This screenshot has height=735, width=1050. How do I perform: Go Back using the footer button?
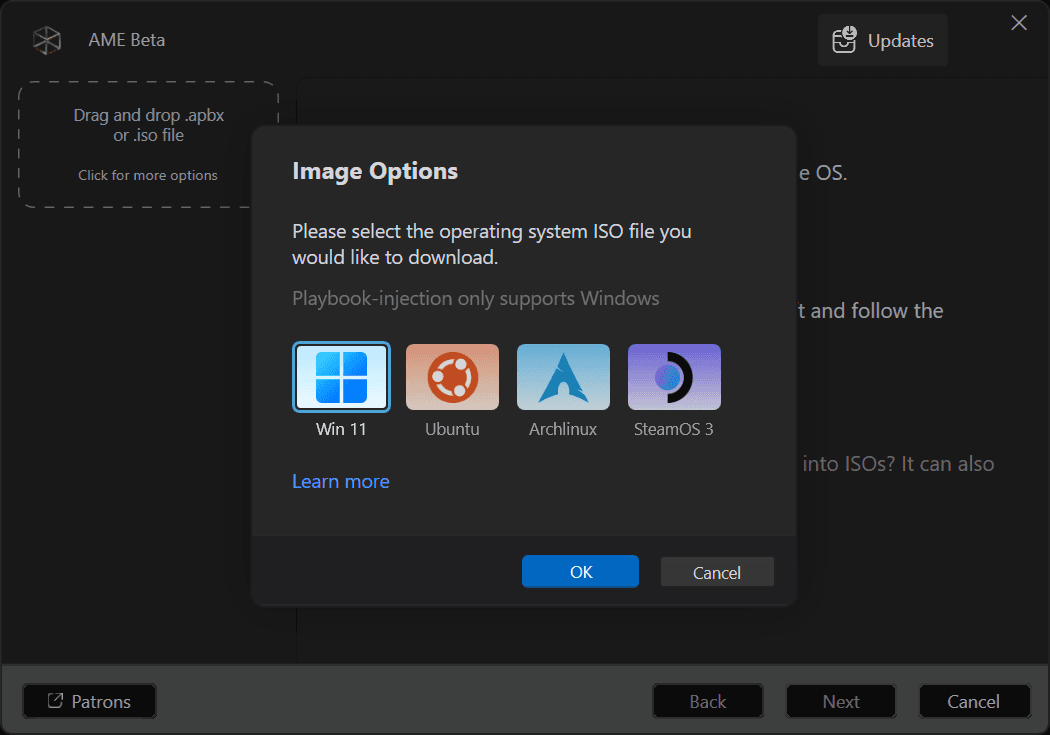[707, 701]
